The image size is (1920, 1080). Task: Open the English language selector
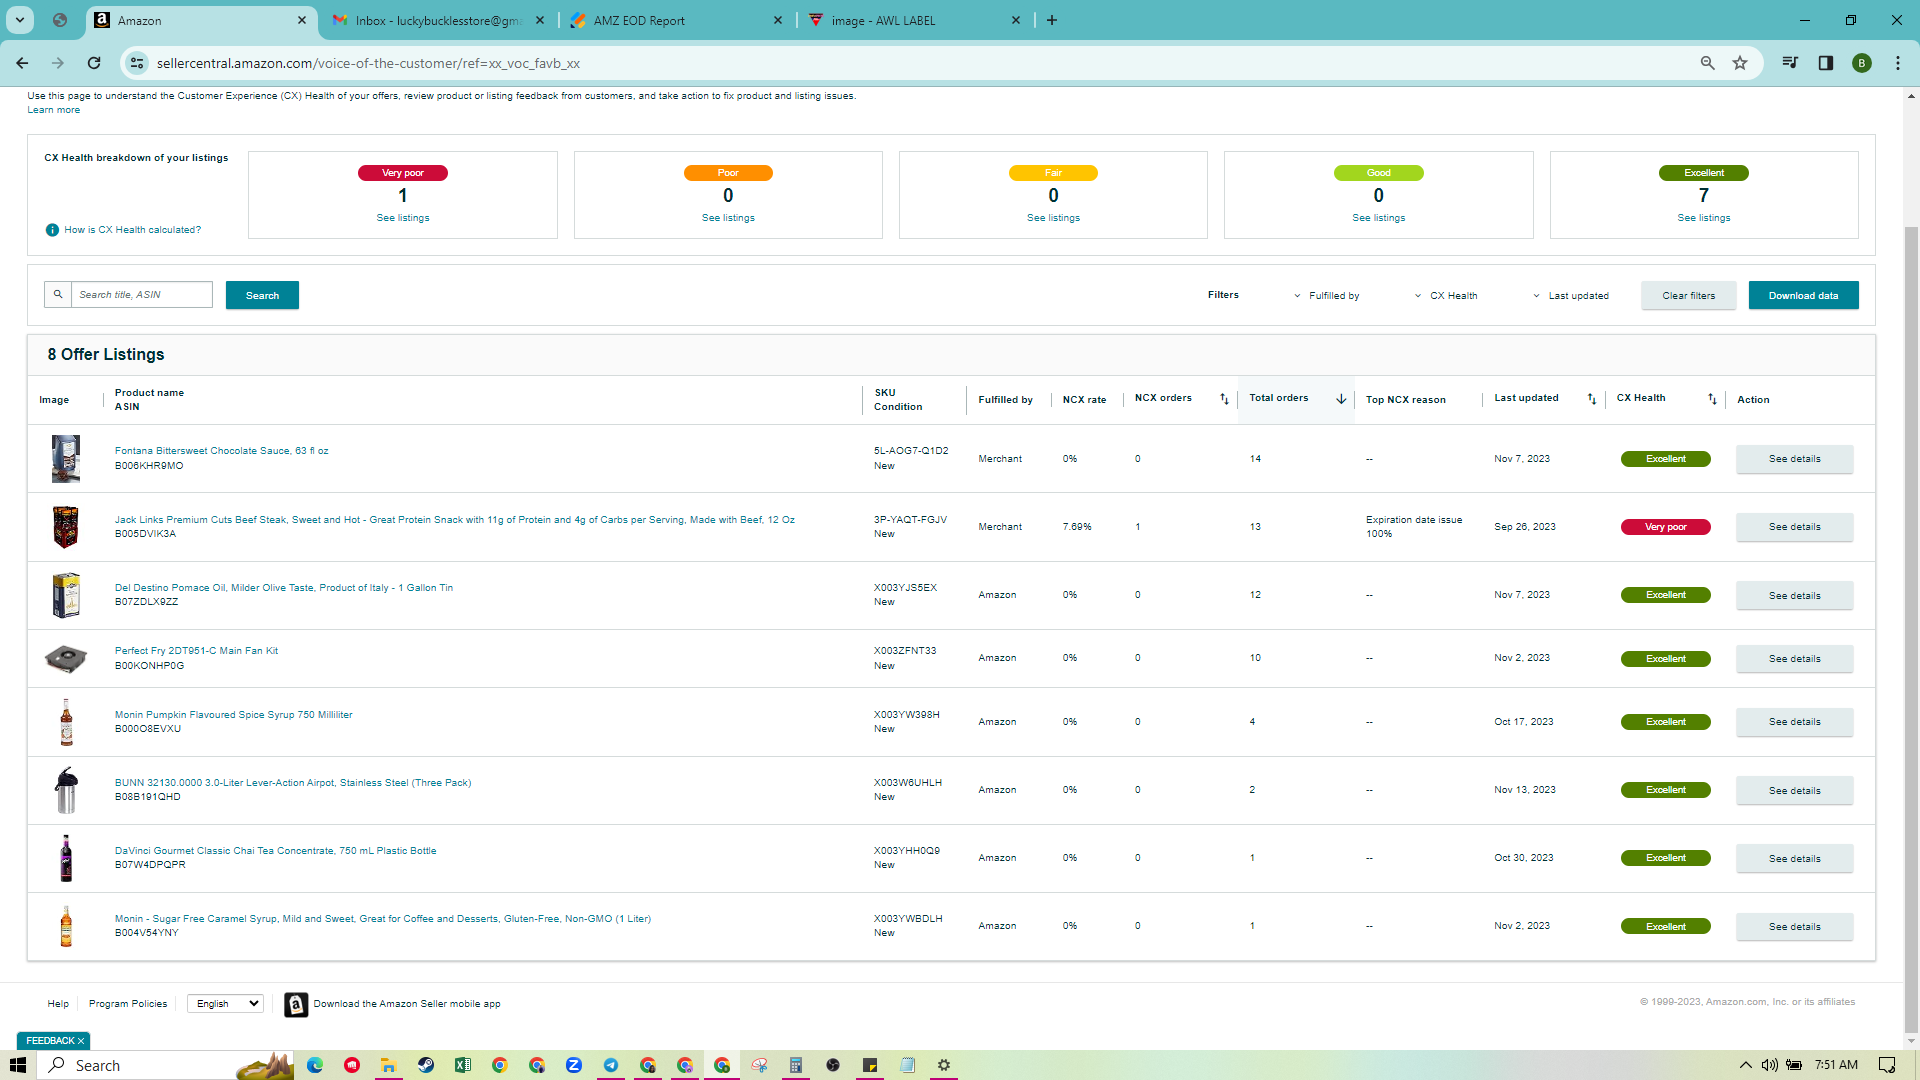click(225, 1004)
